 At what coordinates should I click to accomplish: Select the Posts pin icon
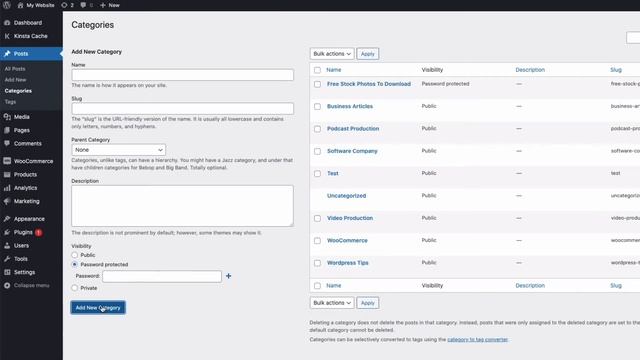[x=7, y=54]
